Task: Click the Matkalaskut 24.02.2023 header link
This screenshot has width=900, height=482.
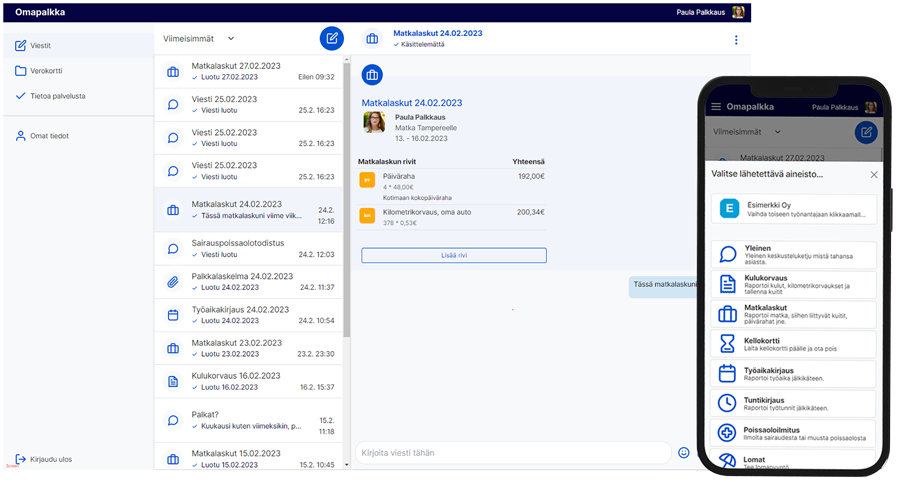Action: pos(437,33)
